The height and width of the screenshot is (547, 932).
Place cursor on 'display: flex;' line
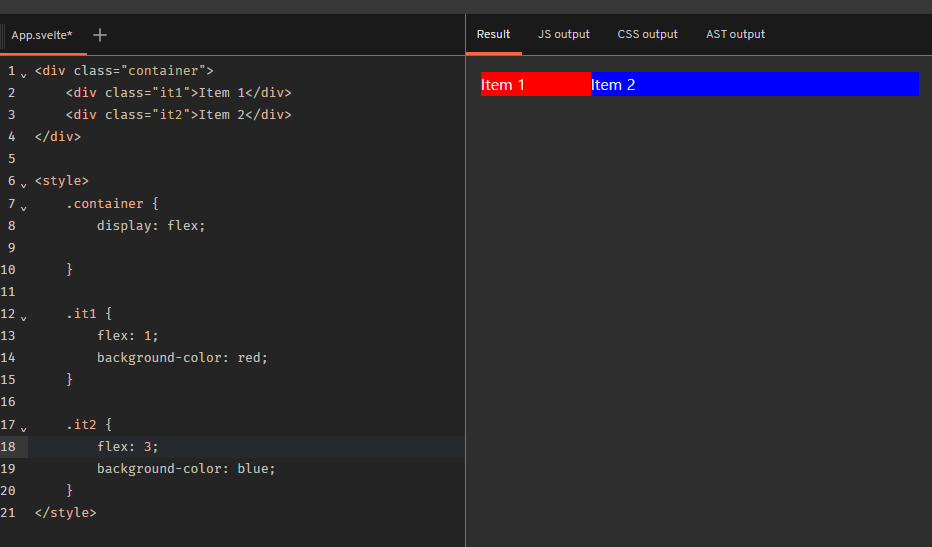click(x=151, y=225)
